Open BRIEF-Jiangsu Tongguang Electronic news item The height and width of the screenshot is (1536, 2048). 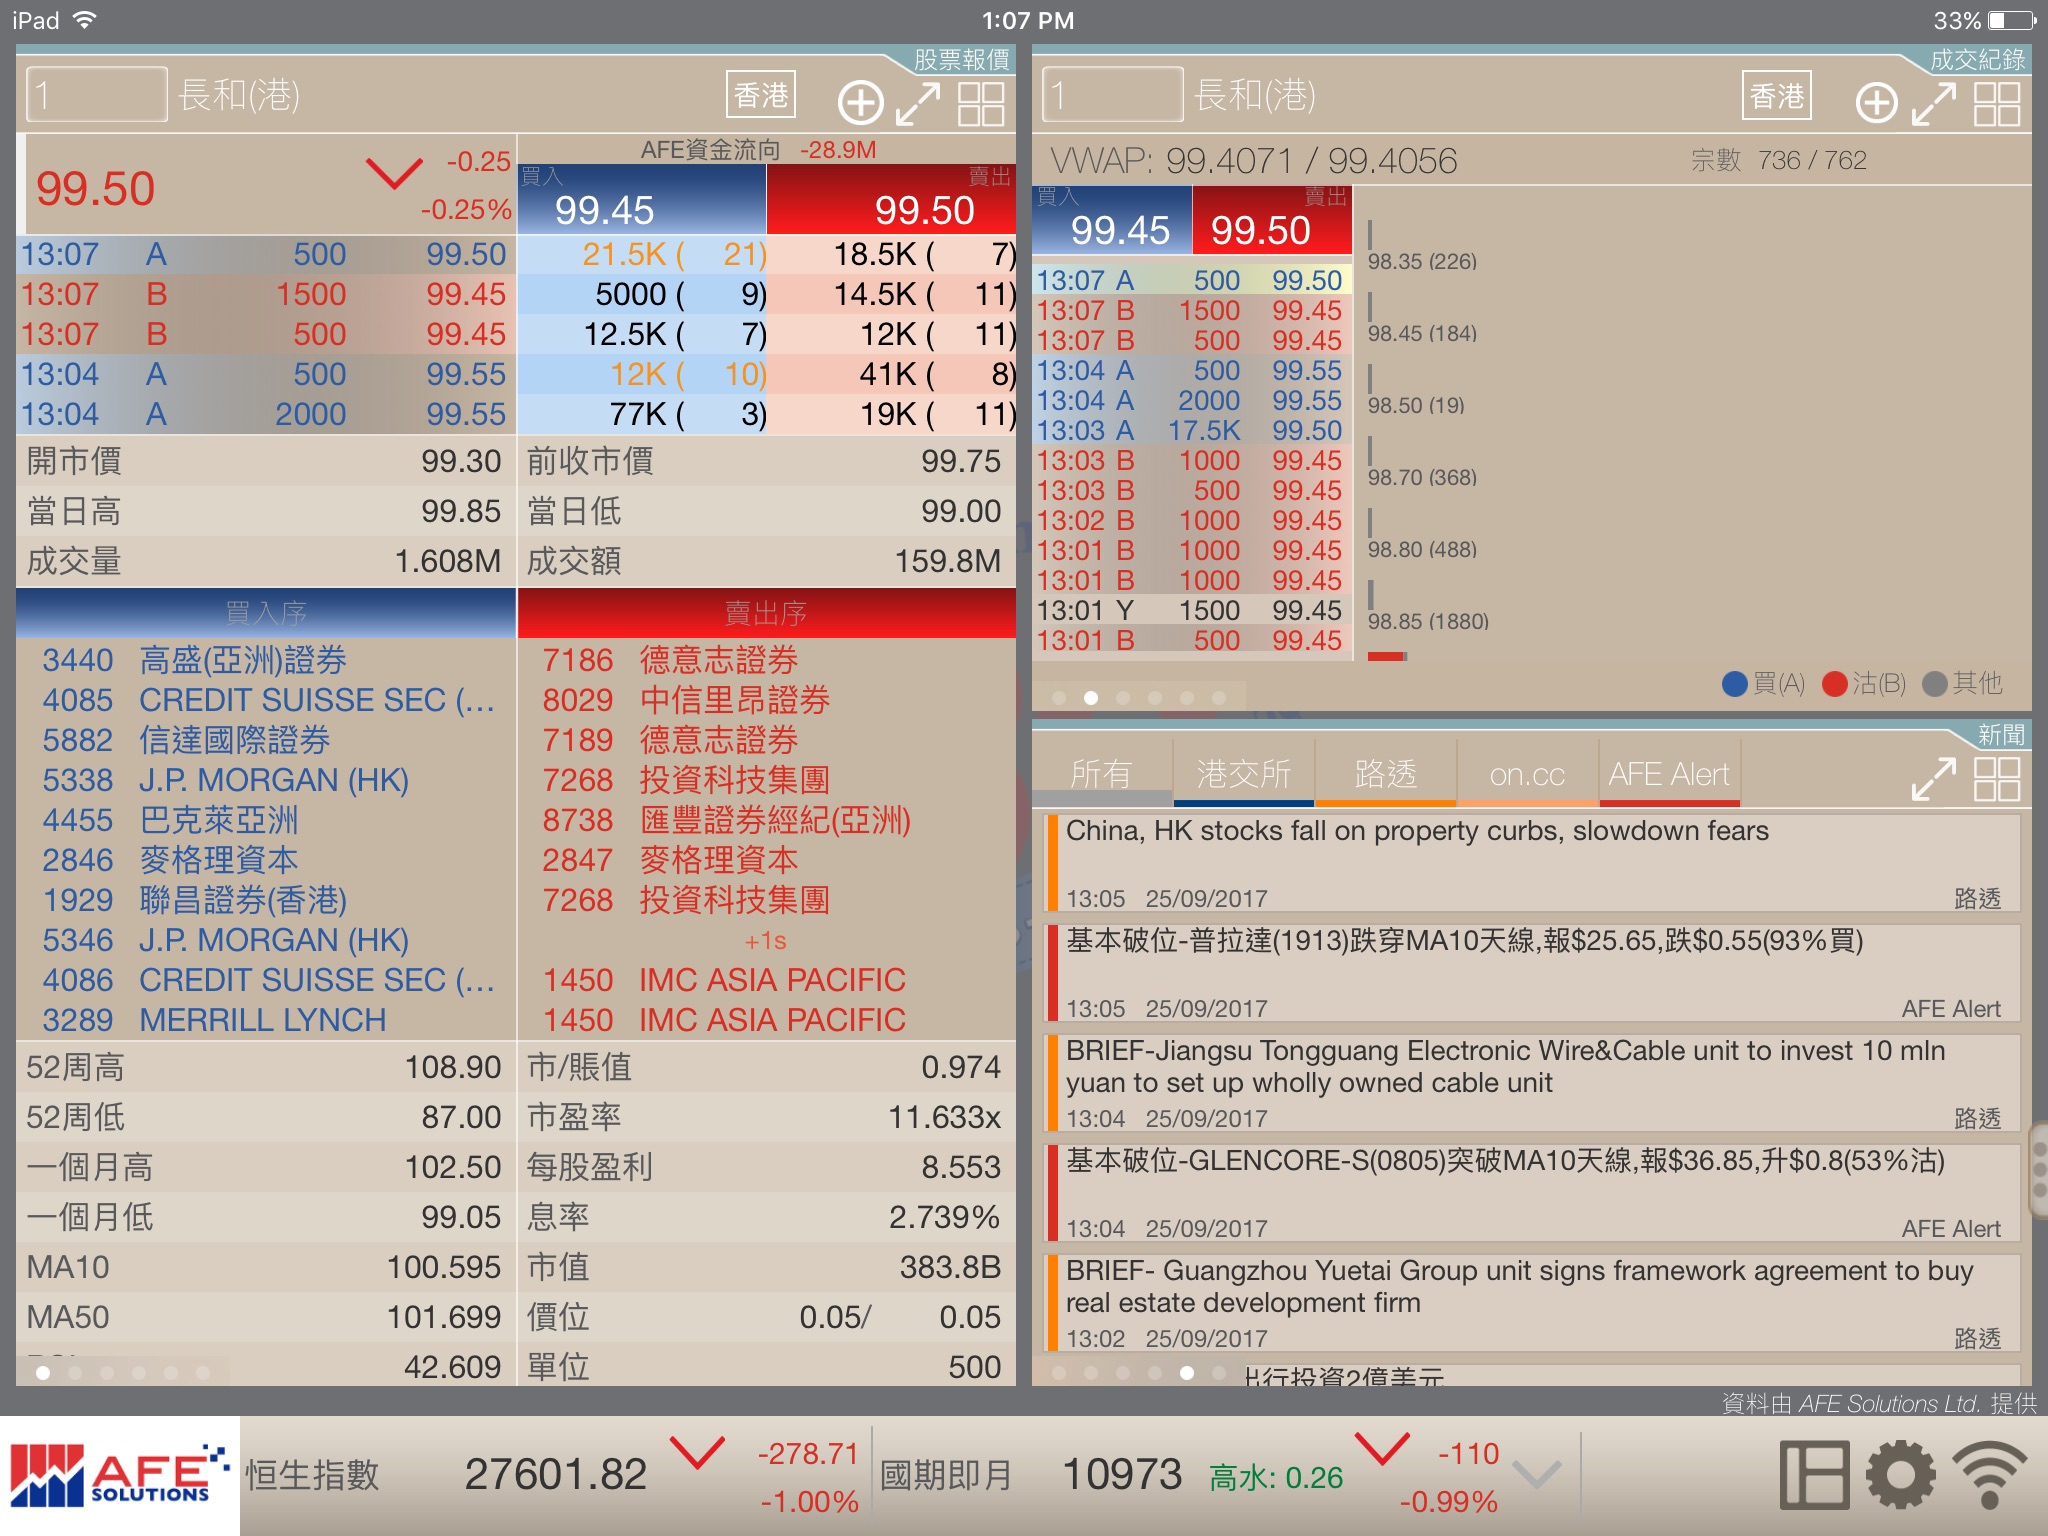pos(1532,1083)
